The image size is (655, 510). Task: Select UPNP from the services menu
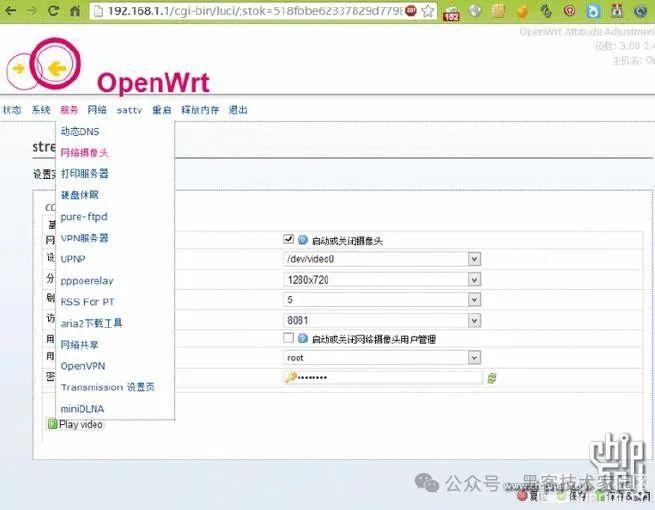coord(73,259)
